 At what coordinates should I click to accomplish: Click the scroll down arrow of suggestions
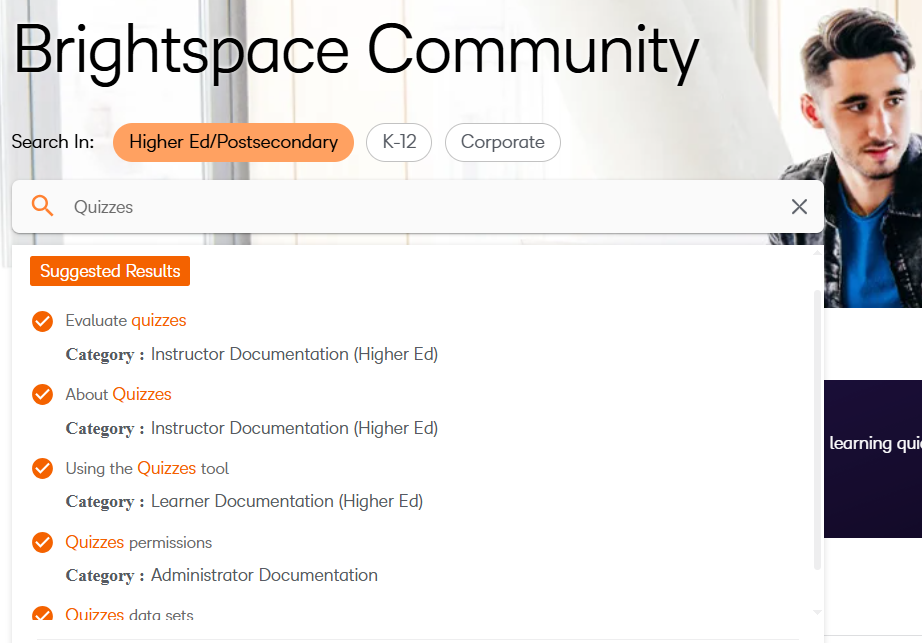[x=817, y=612]
